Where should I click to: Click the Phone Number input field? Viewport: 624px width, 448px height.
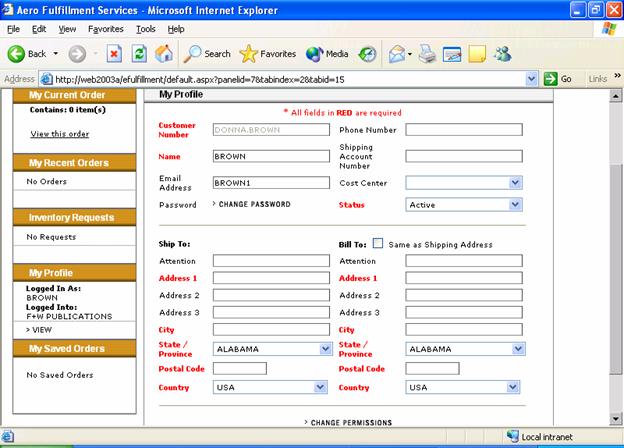pos(464,129)
